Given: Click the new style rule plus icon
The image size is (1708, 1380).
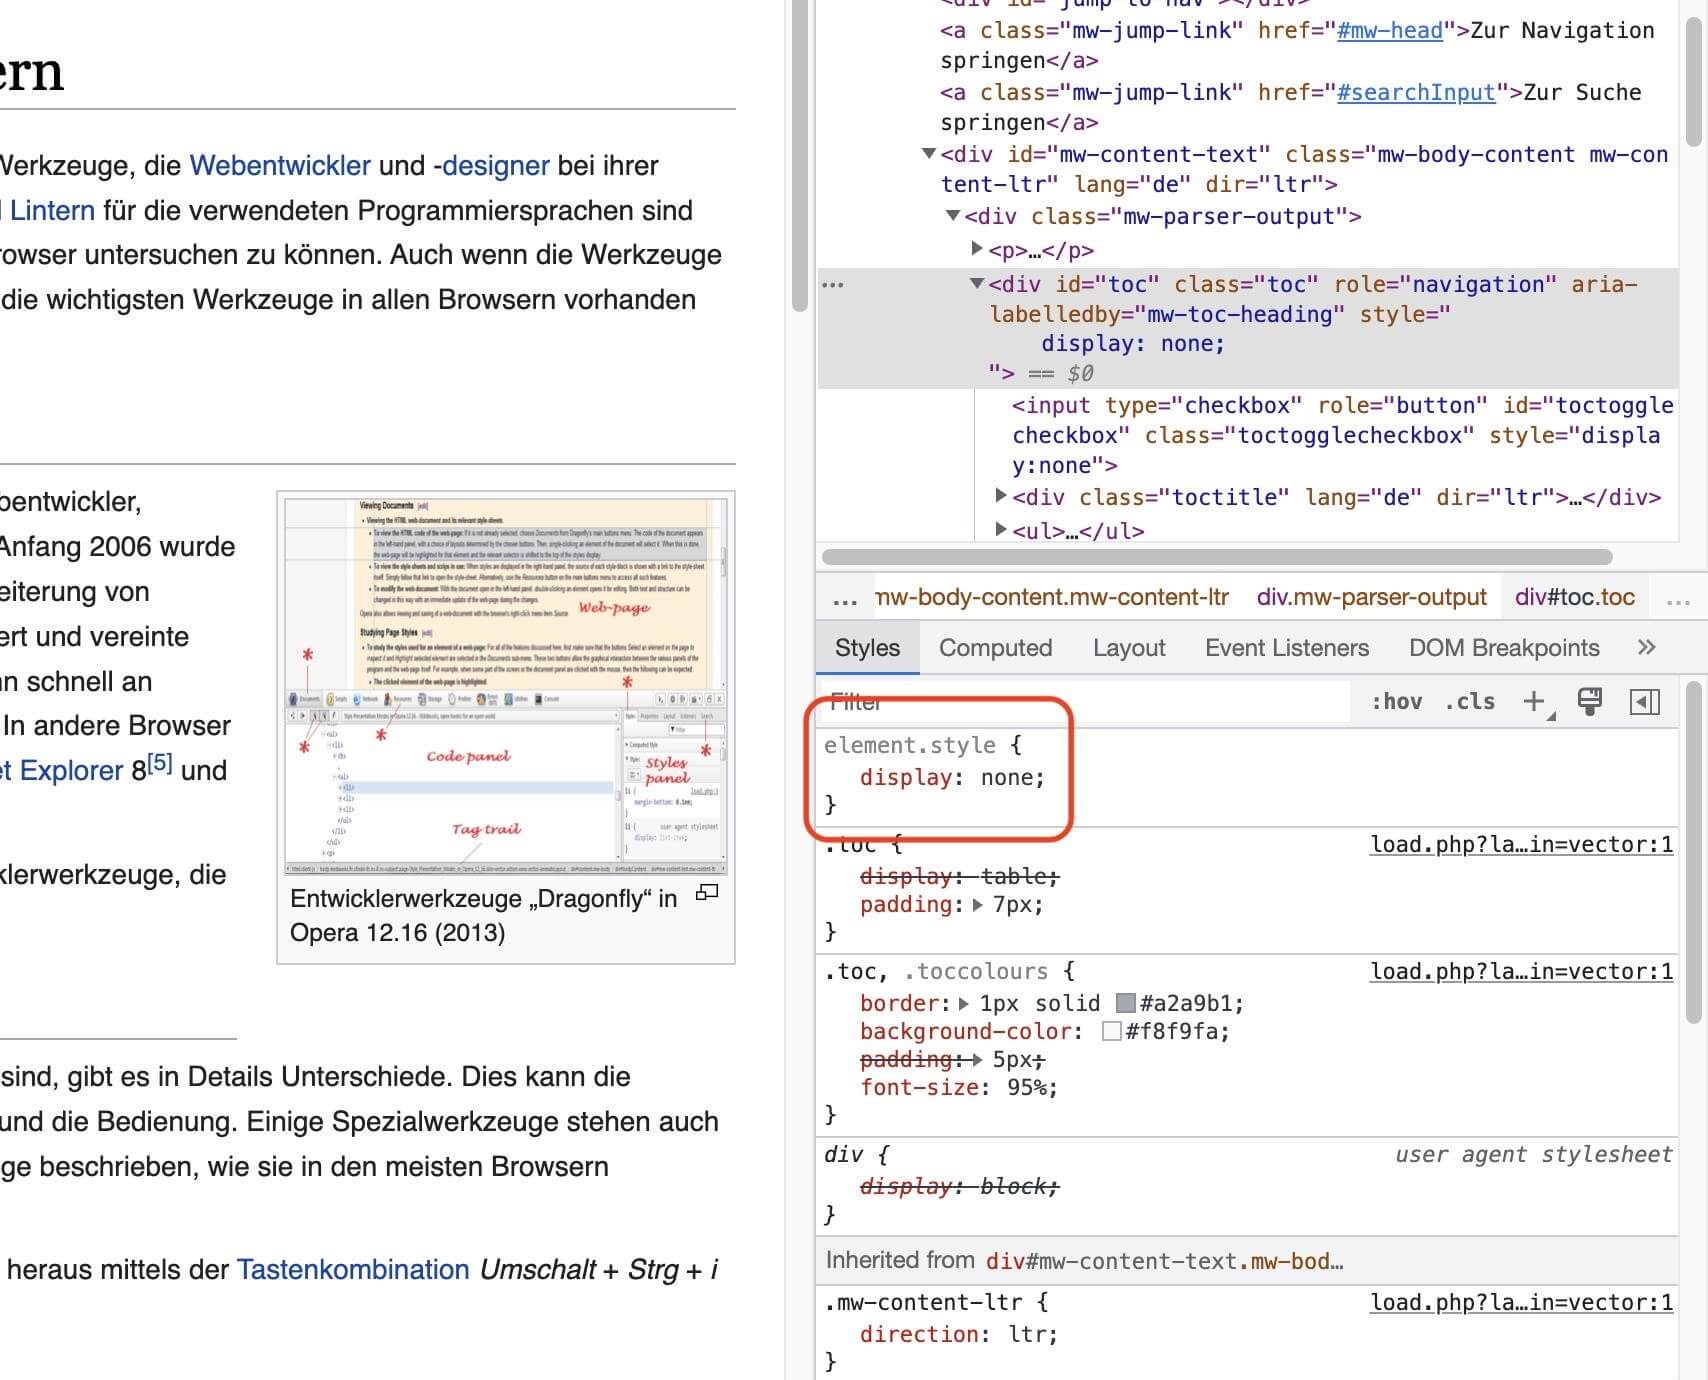Looking at the screenshot, I should [1534, 701].
